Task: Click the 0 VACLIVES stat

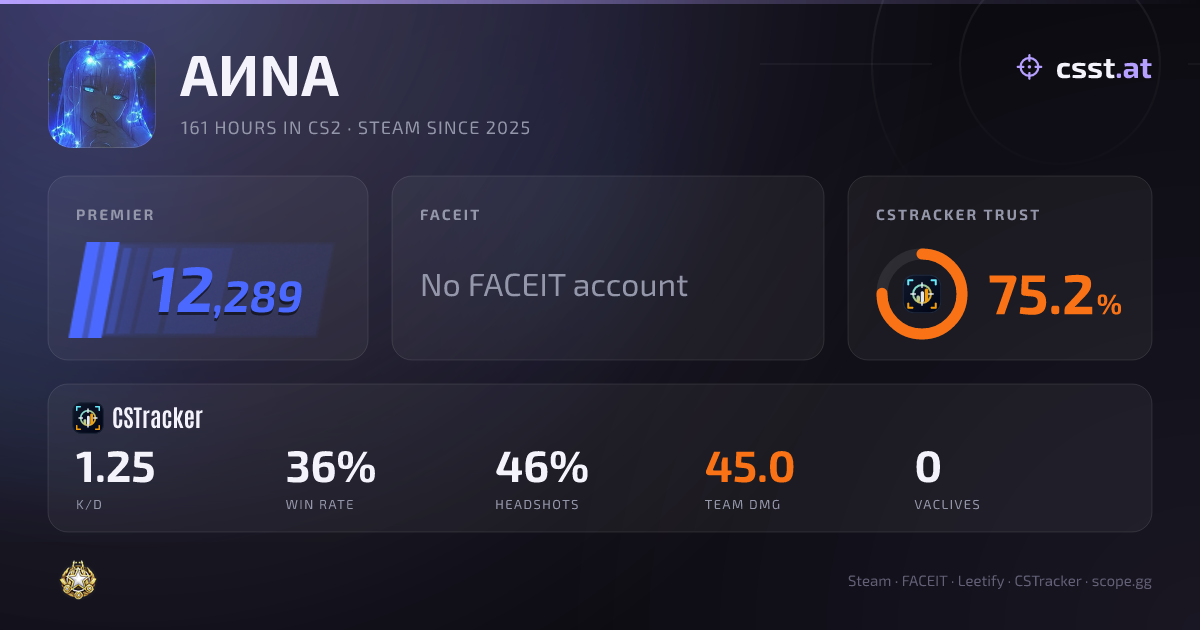Action: point(947,480)
